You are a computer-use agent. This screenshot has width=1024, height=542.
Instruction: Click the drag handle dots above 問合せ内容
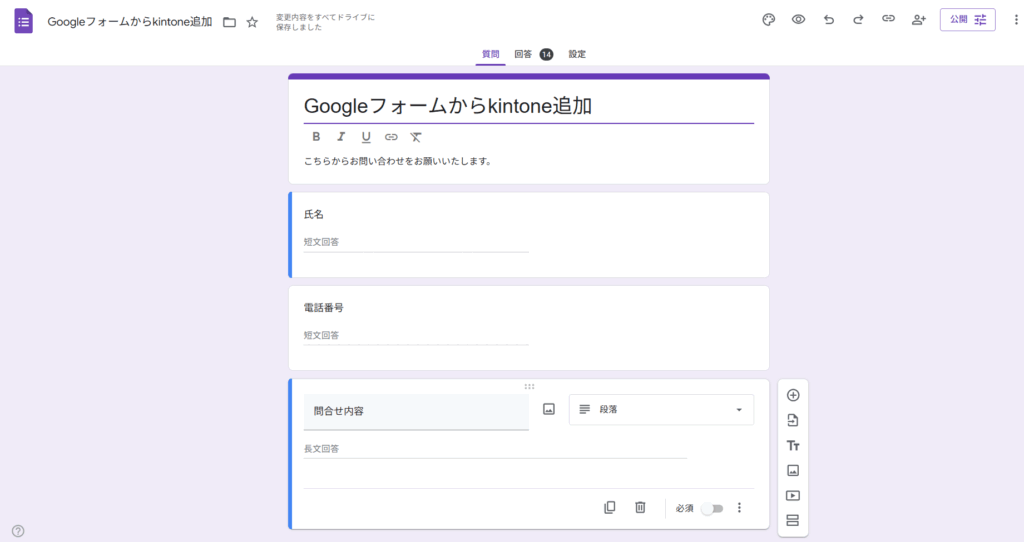click(x=529, y=387)
